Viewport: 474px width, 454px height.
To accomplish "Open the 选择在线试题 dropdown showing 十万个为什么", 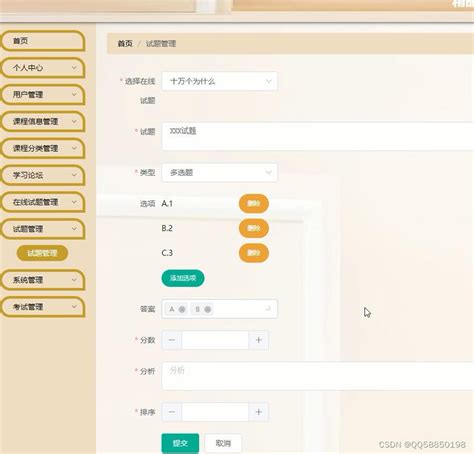I will 219,81.
